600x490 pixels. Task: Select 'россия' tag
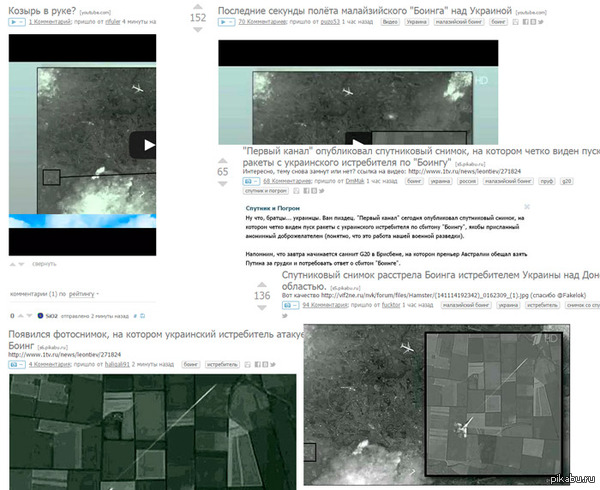coord(468,181)
